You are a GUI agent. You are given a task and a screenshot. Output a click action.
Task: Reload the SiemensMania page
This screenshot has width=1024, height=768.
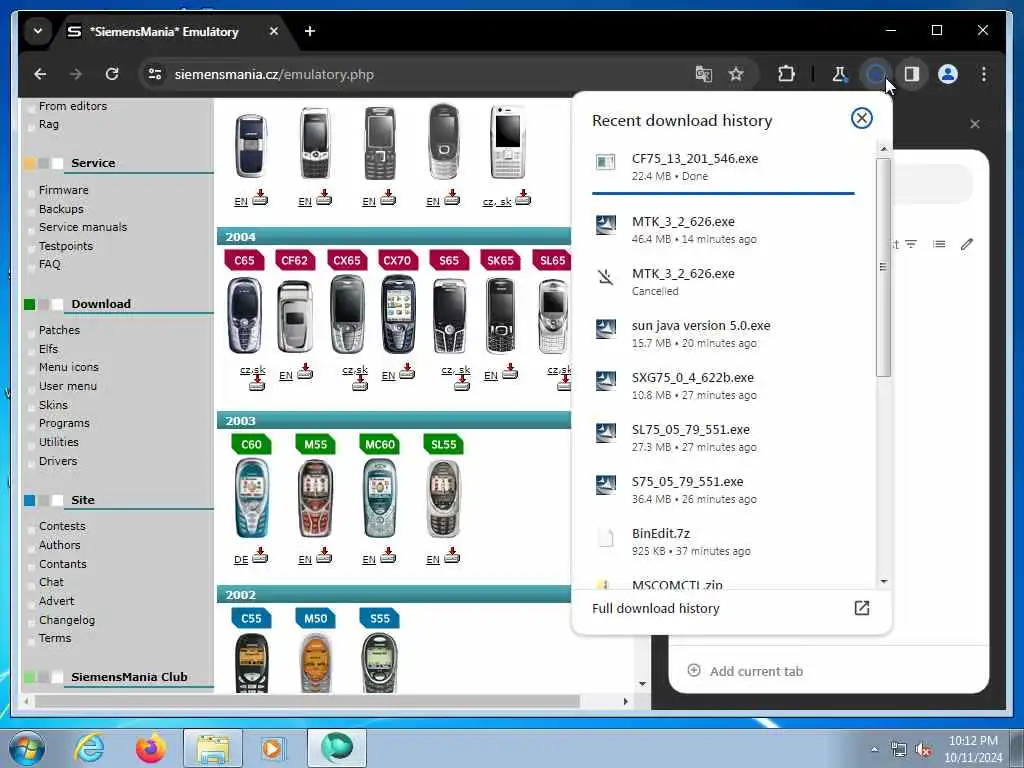[x=112, y=74]
